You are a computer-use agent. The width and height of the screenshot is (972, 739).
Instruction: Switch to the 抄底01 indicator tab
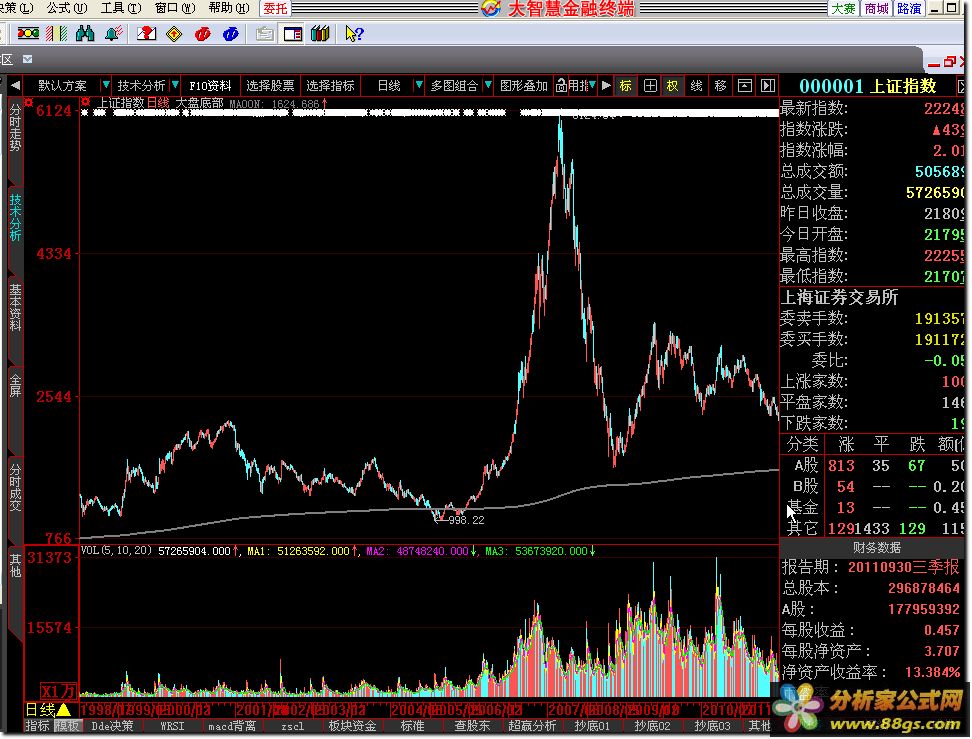point(592,725)
